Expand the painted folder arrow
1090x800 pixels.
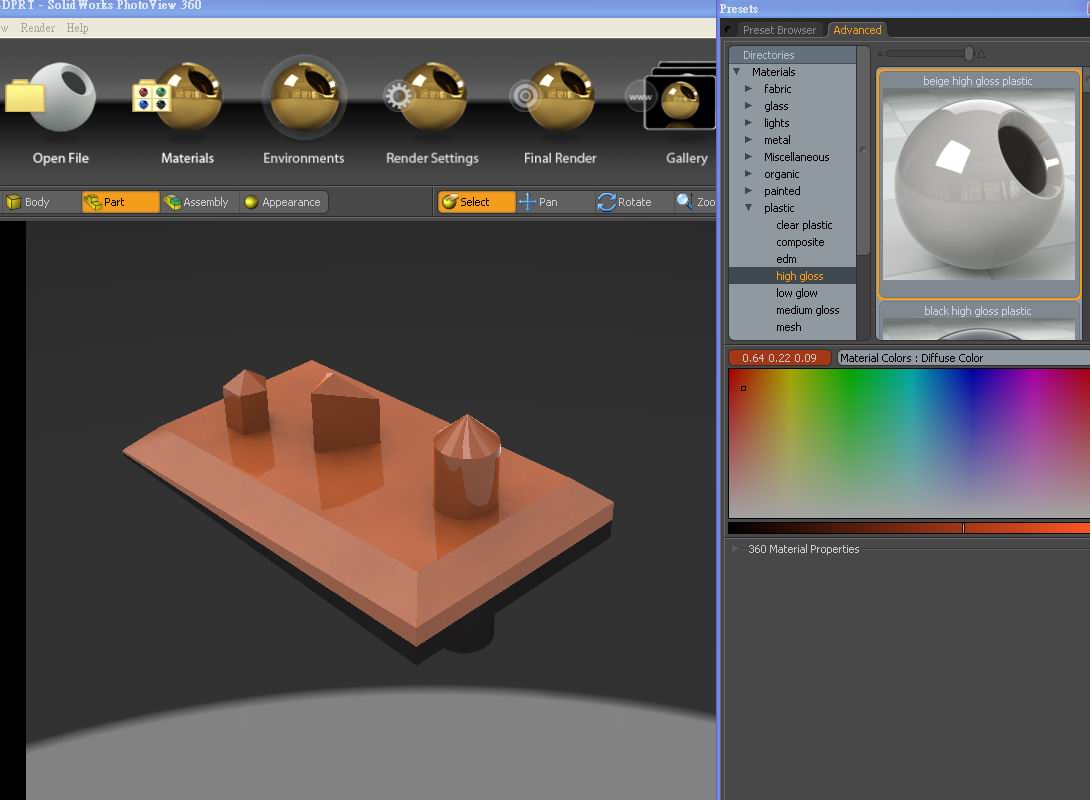[x=749, y=191]
